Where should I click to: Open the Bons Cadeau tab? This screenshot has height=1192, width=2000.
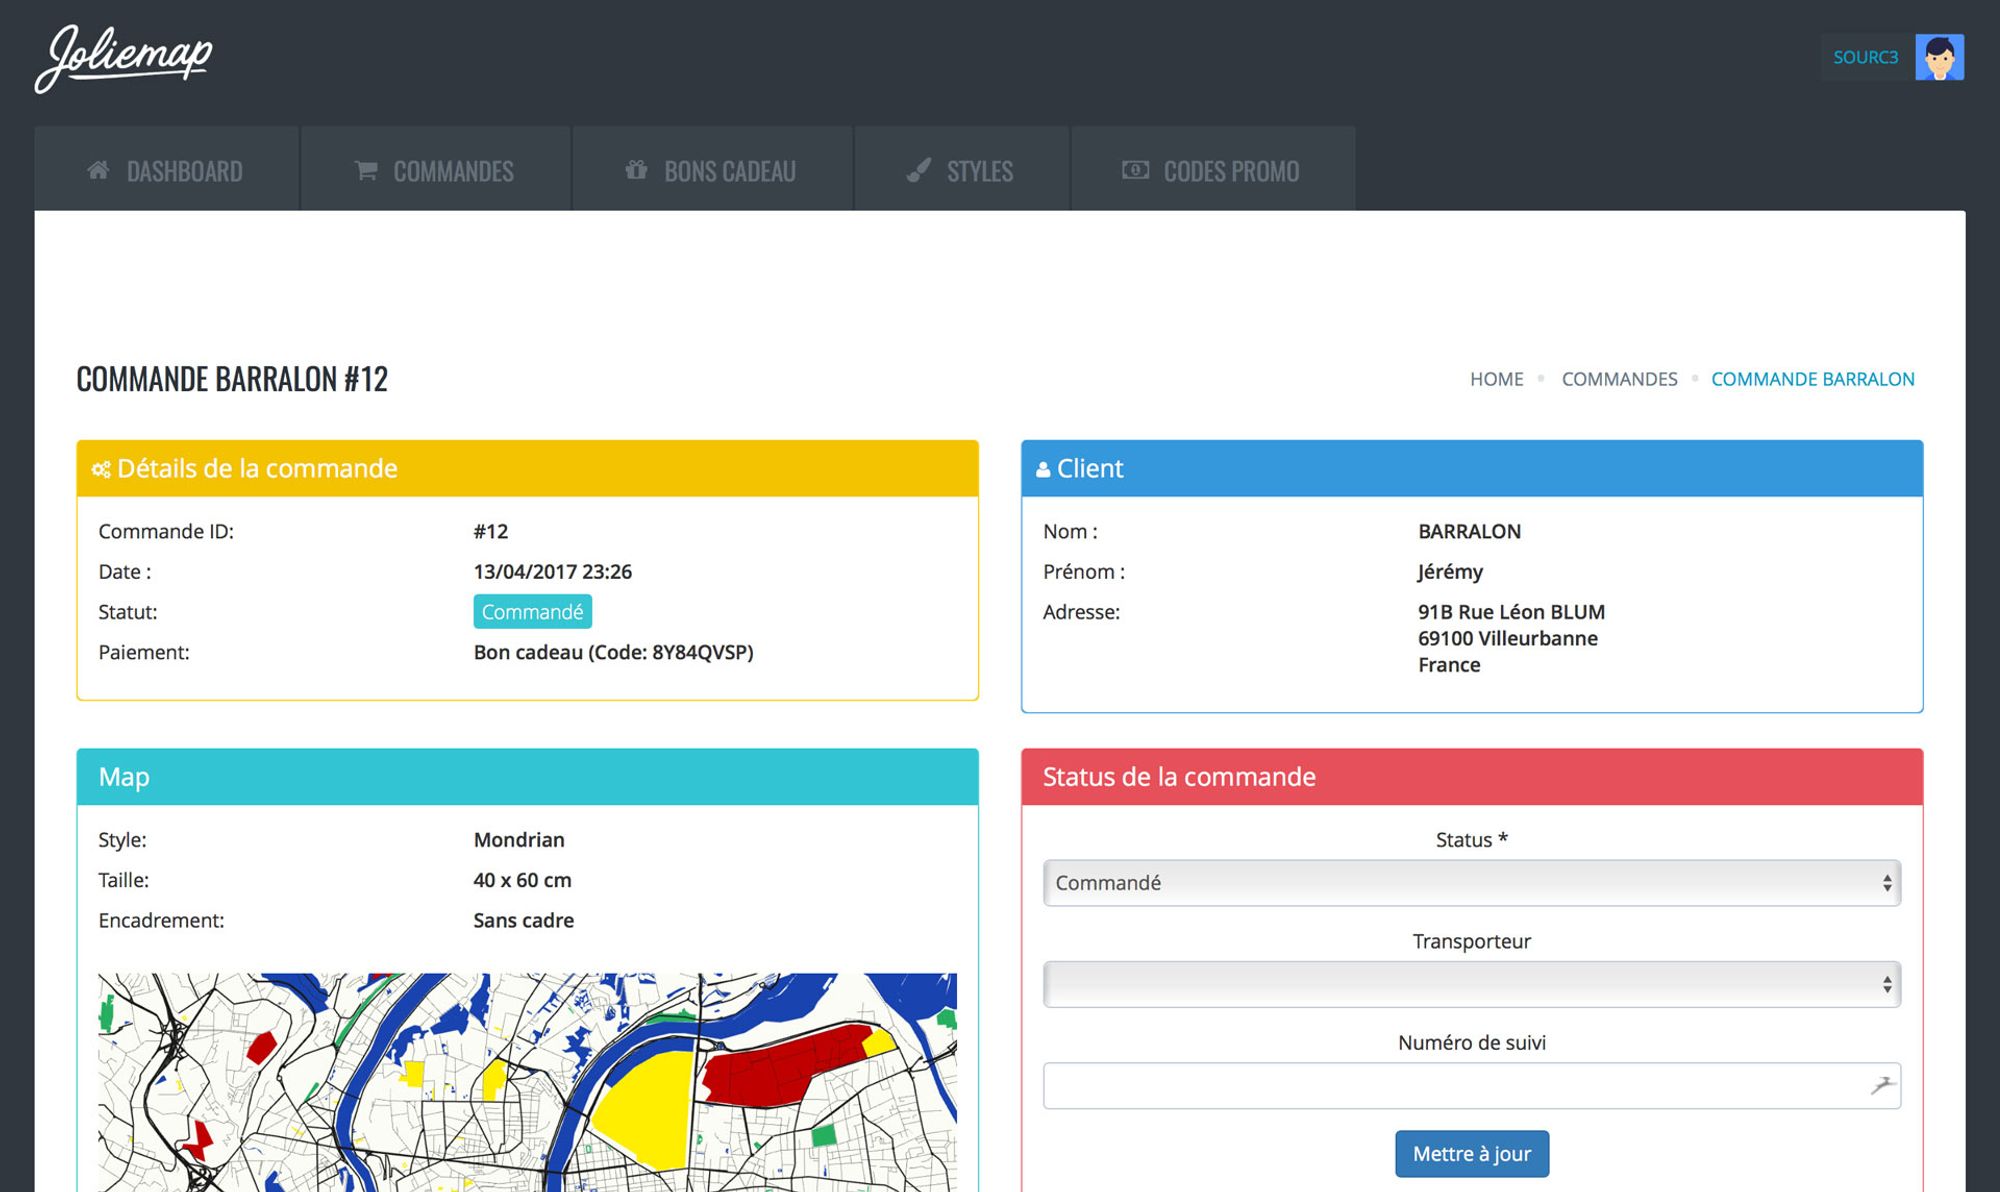(729, 171)
